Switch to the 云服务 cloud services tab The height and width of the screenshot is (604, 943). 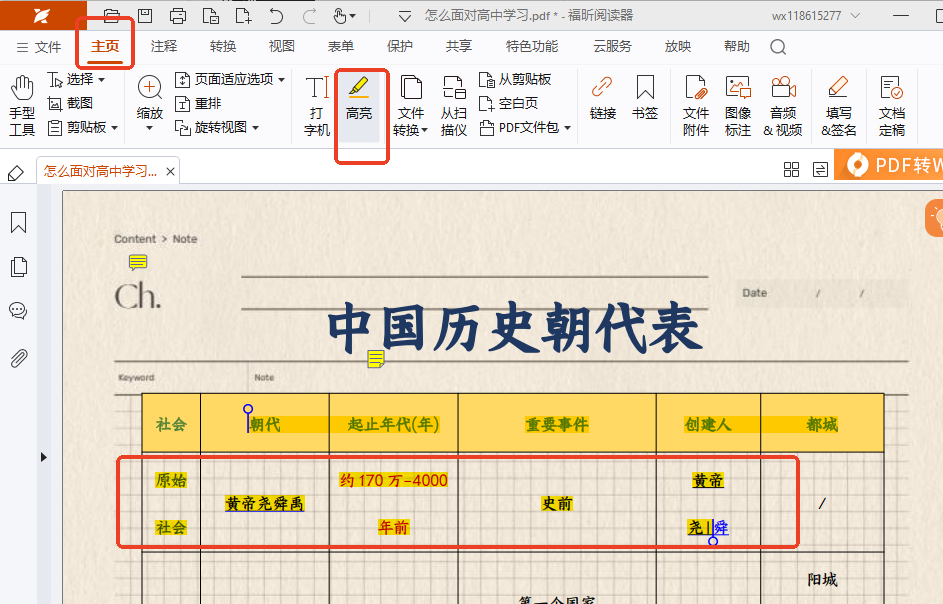click(612, 46)
